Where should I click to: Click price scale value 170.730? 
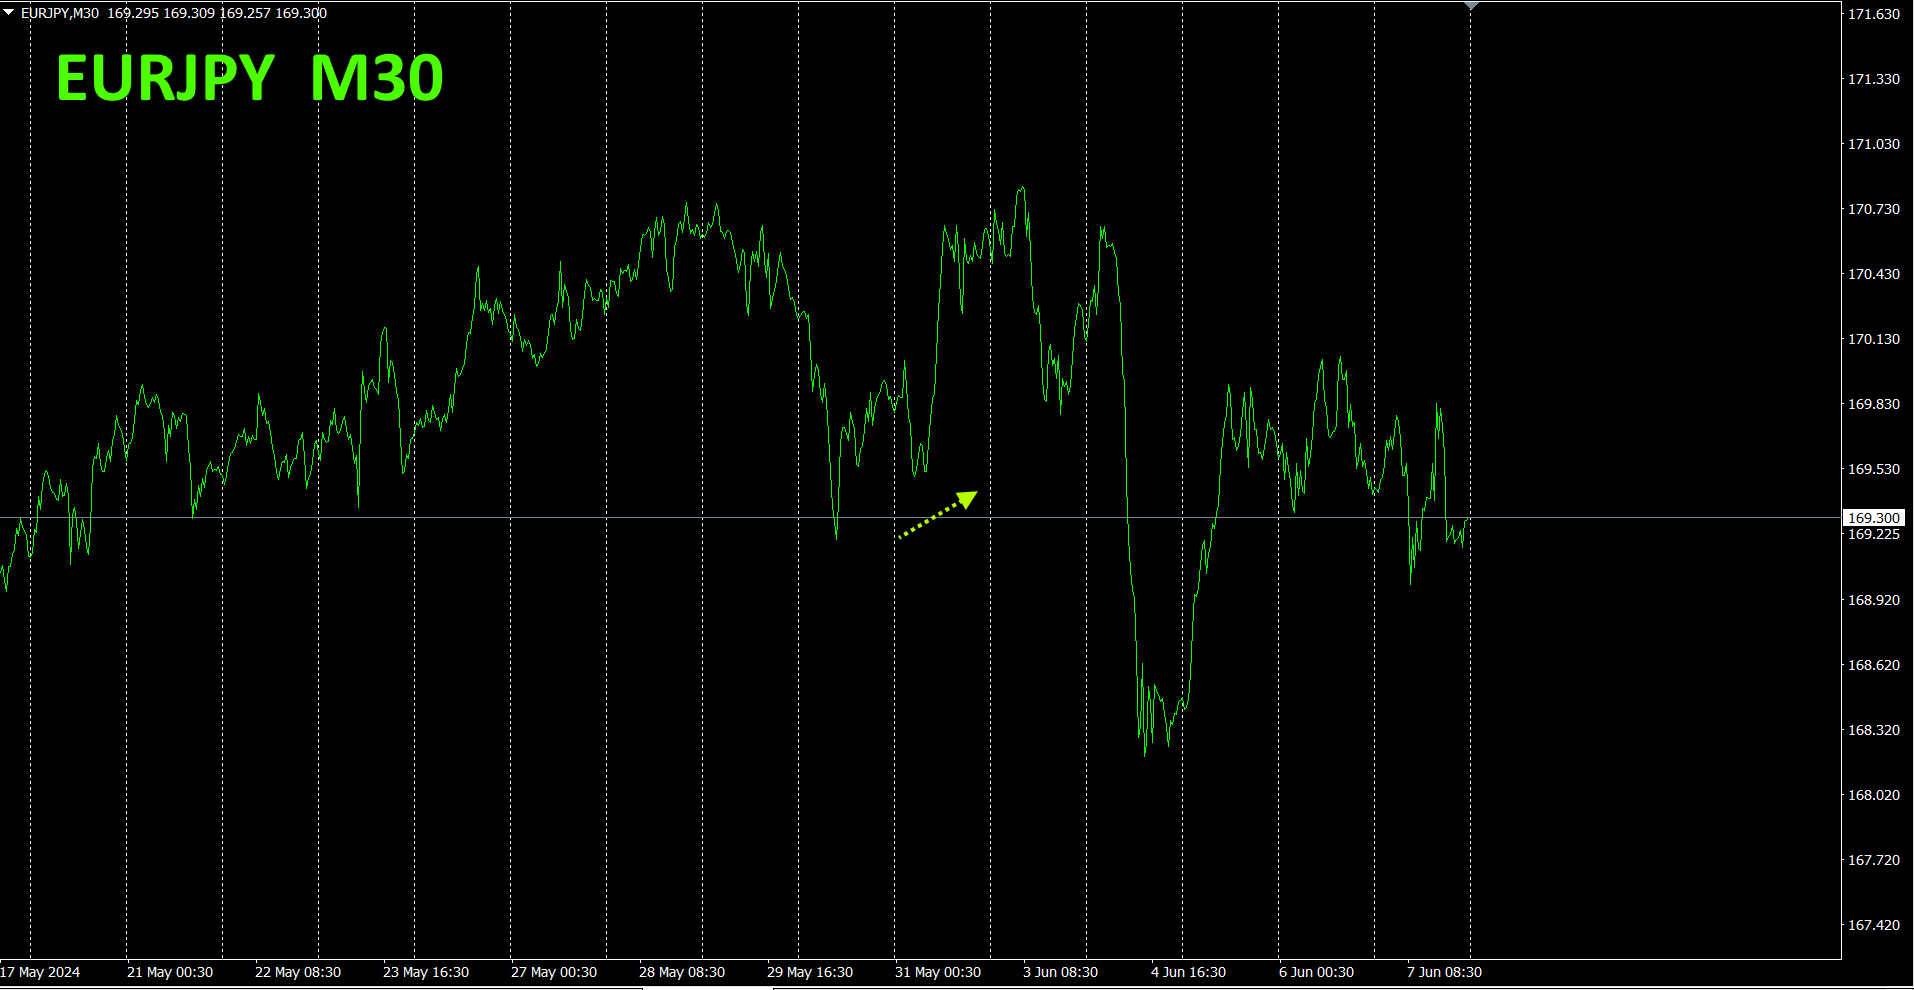point(1873,209)
